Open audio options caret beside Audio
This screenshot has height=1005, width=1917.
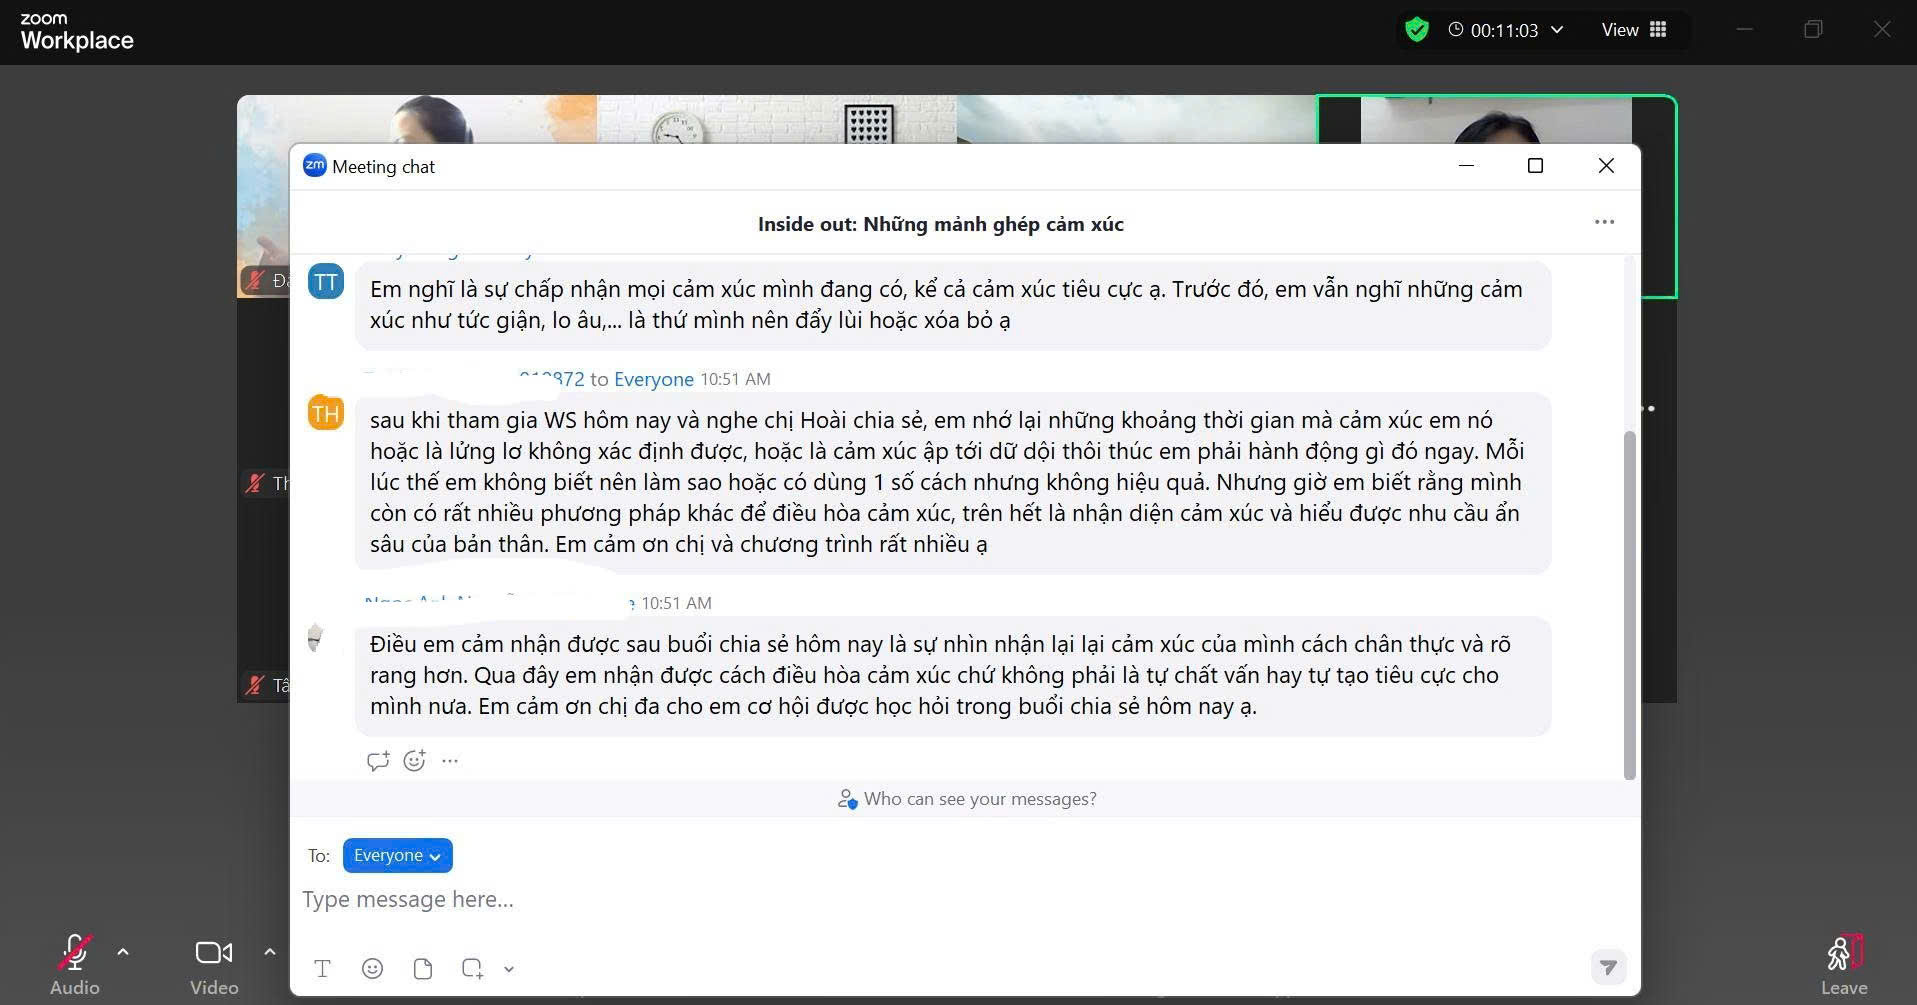tap(123, 952)
